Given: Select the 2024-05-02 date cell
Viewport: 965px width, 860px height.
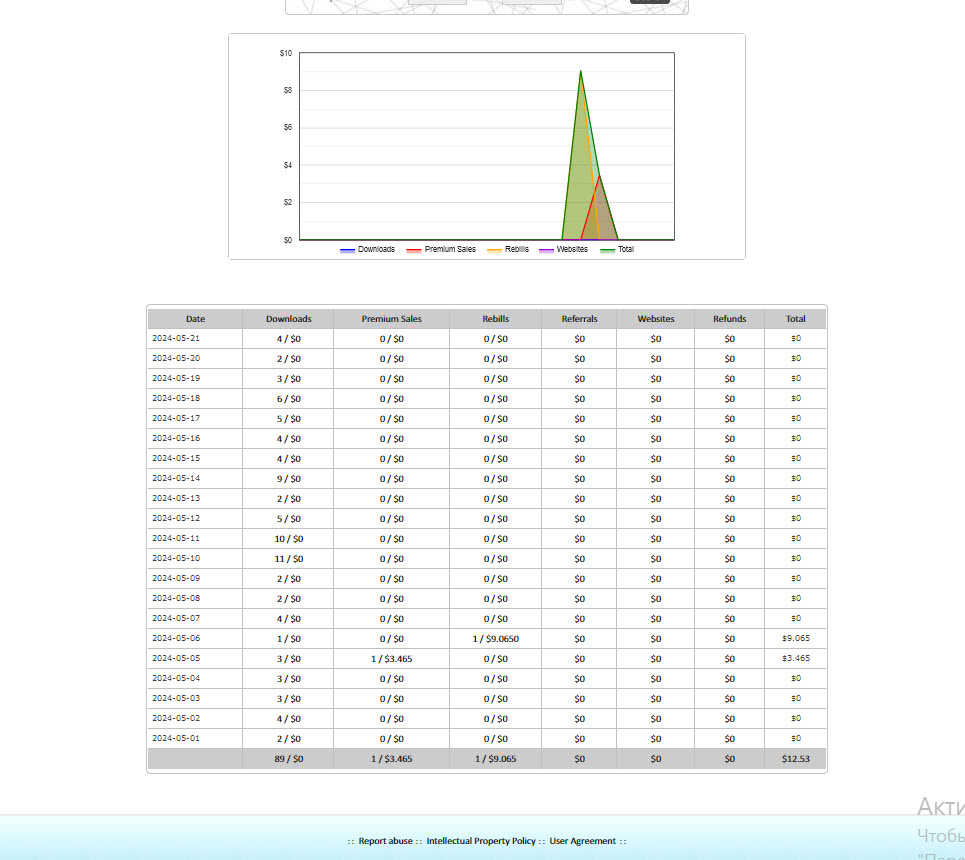Looking at the screenshot, I should pyautogui.click(x=195, y=718).
